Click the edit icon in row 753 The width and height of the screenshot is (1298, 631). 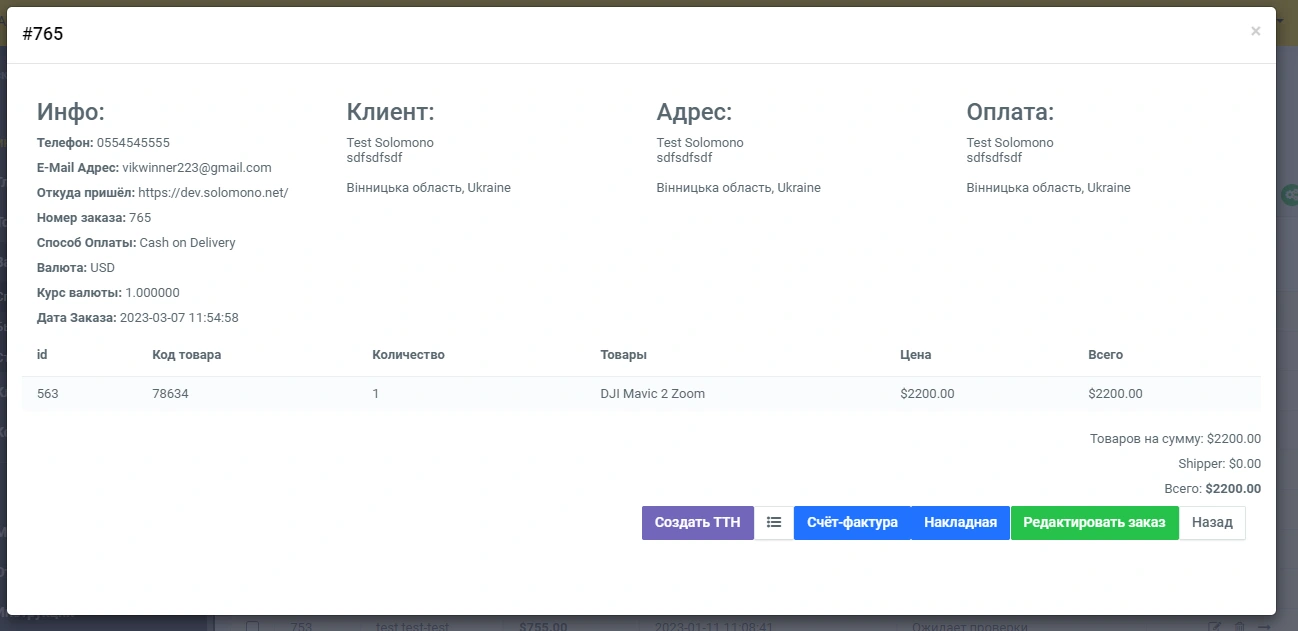[x=1215, y=626]
